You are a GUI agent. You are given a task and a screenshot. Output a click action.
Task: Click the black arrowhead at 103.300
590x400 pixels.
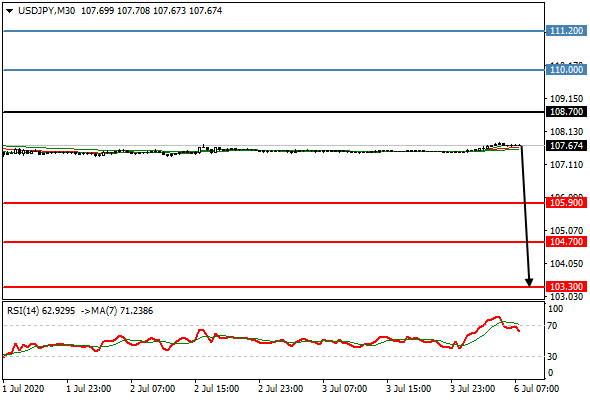point(529,283)
